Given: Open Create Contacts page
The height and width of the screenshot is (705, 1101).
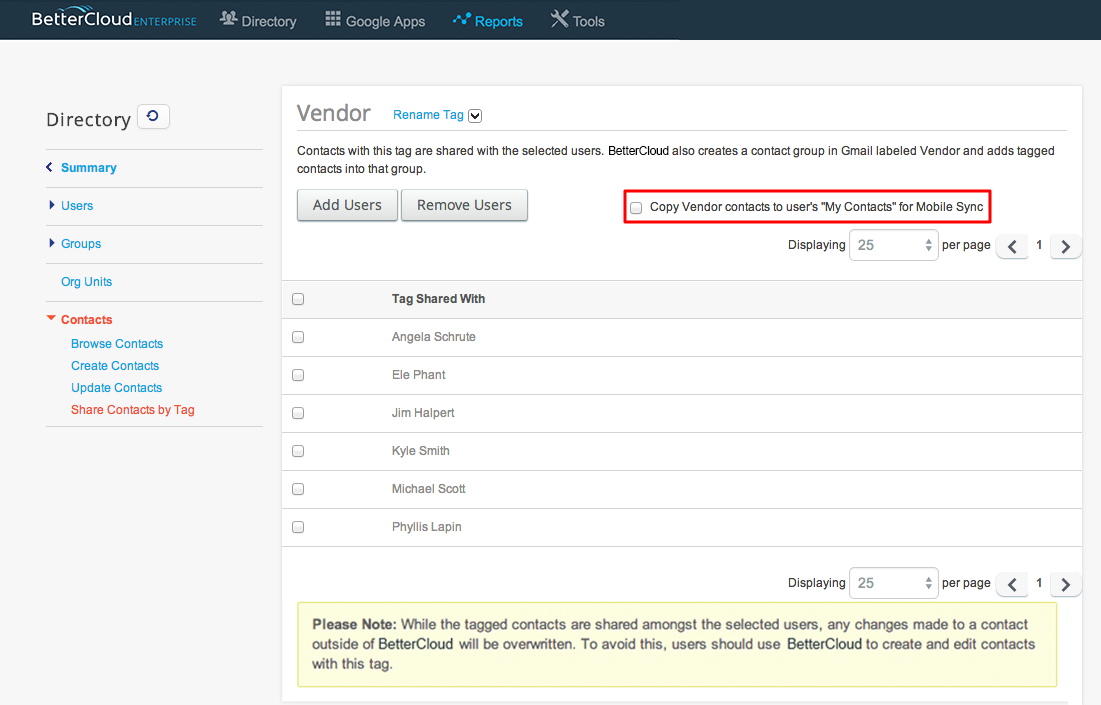Looking at the screenshot, I should [115, 366].
